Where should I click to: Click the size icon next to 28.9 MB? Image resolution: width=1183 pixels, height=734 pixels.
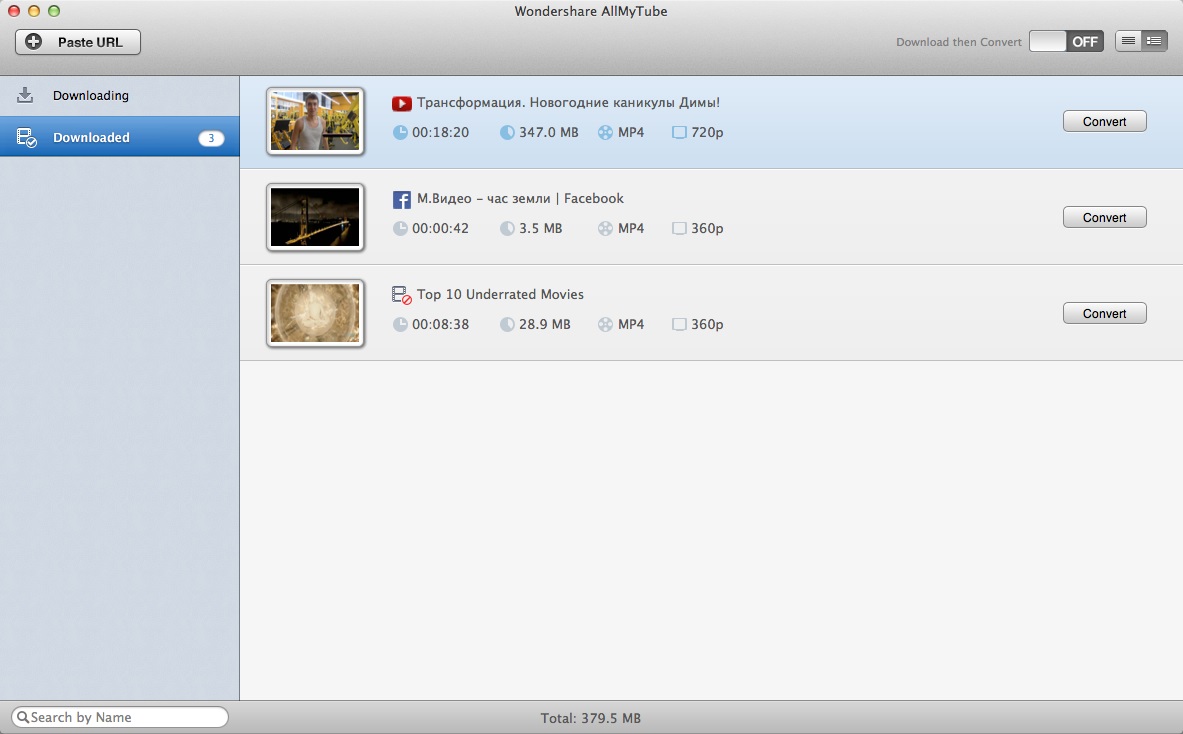click(x=507, y=324)
